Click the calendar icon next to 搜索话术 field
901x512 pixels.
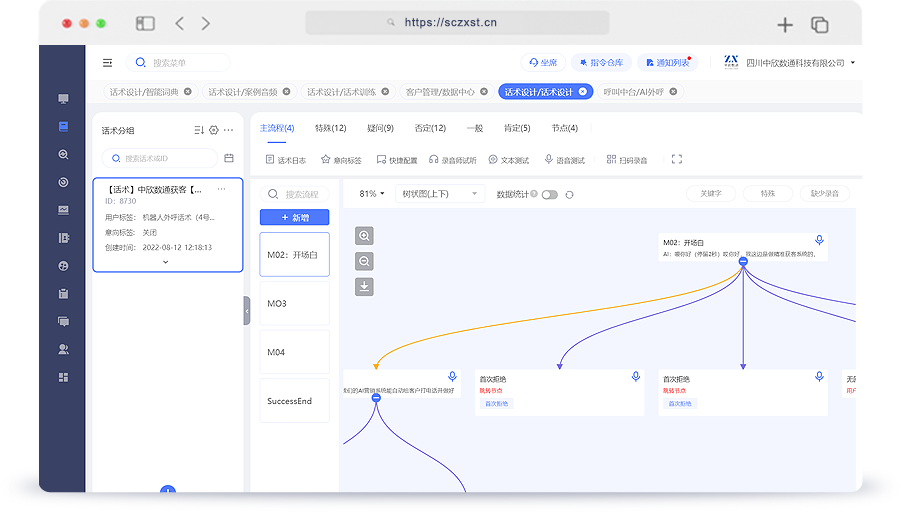tap(229, 158)
